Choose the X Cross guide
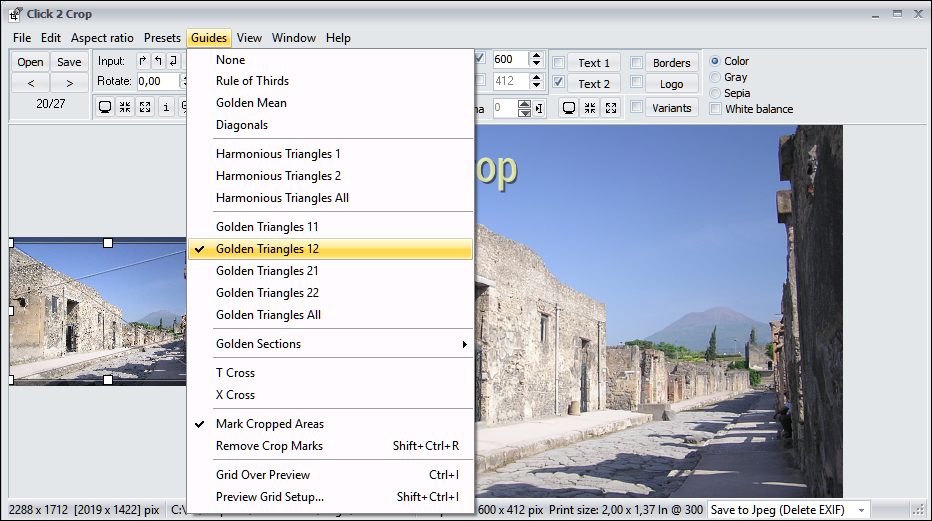Image resolution: width=932 pixels, height=521 pixels. pos(330,395)
